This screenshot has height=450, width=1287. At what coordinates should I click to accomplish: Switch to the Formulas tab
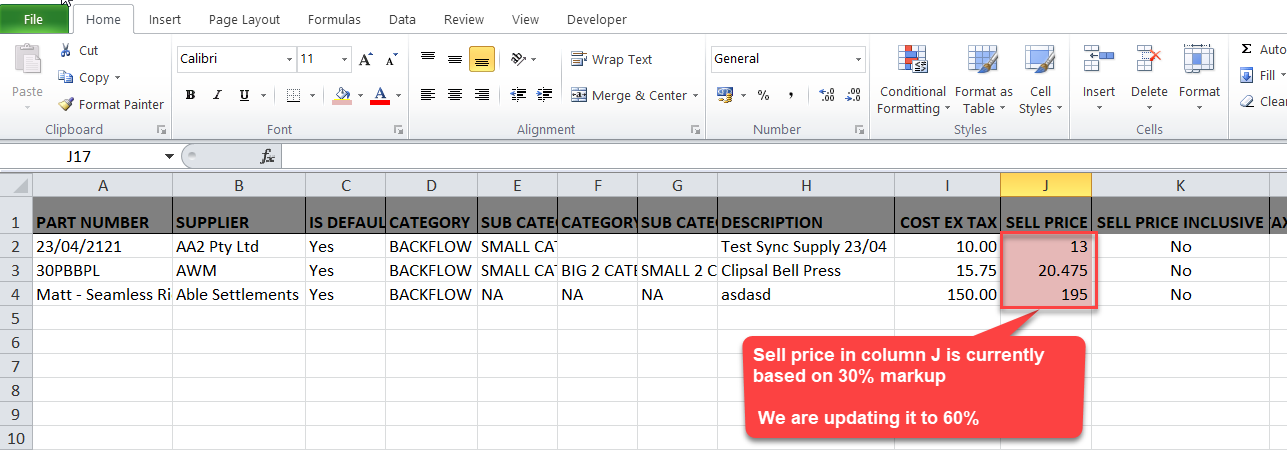(x=334, y=20)
